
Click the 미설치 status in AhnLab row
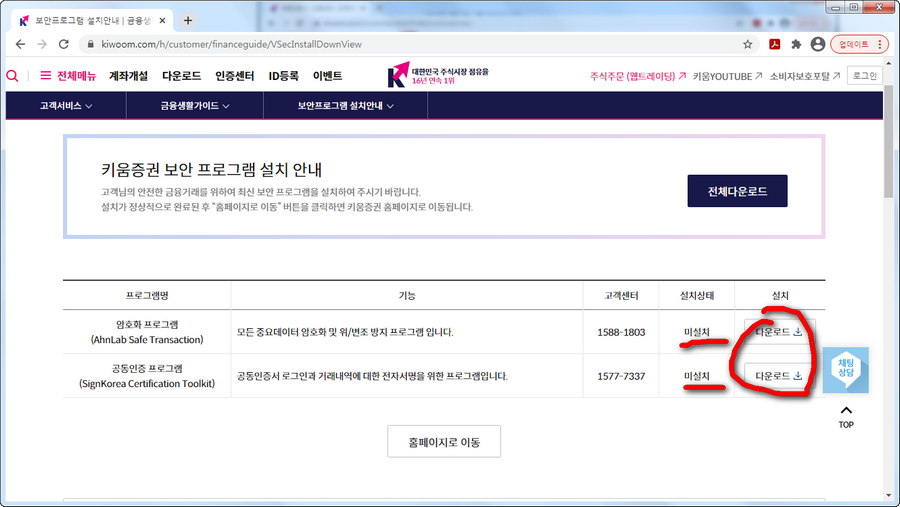697,332
